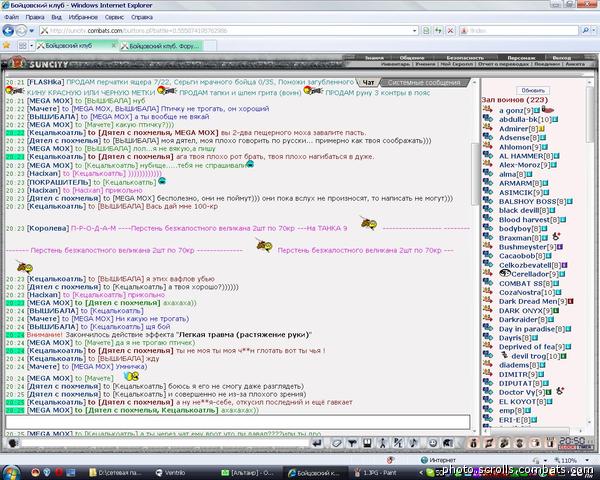600x480 pixels.
Task: Click the browser search box
Action: (518, 31)
